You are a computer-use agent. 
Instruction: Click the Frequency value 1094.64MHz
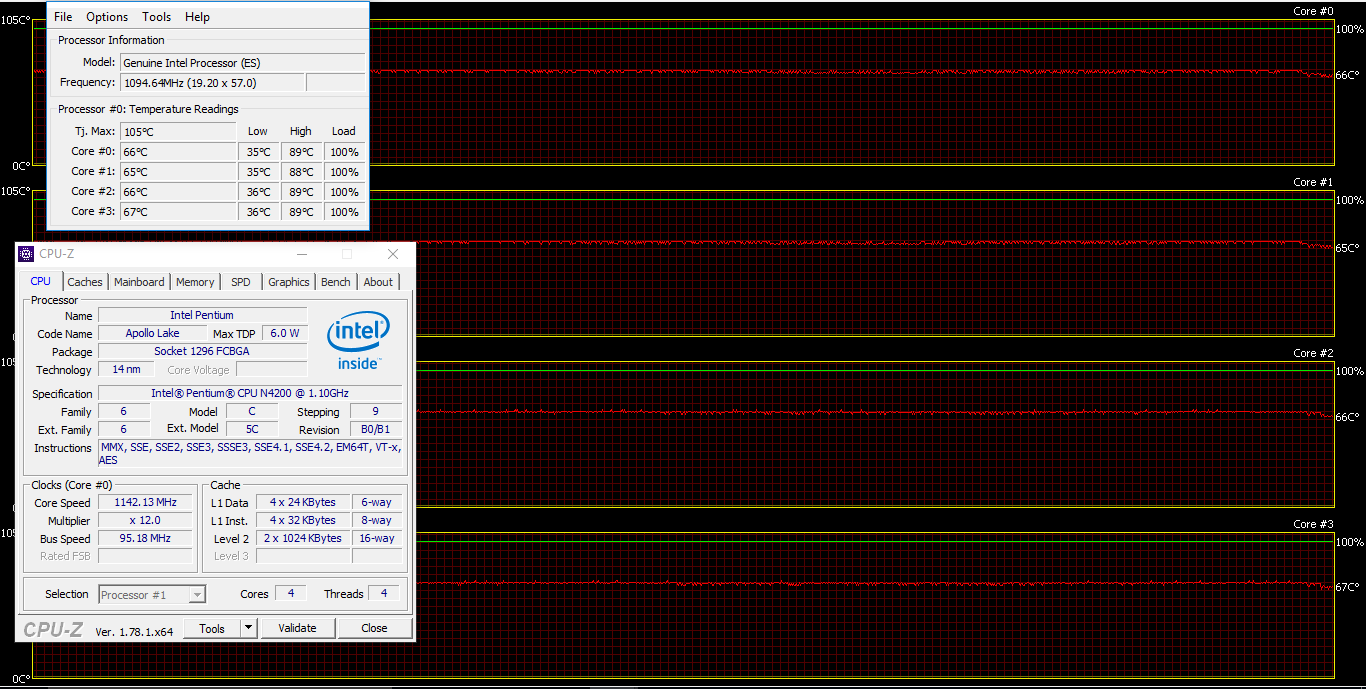point(212,83)
